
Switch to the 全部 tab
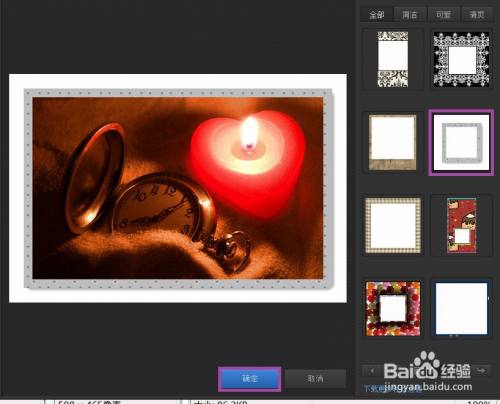click(x=377, y=15)
